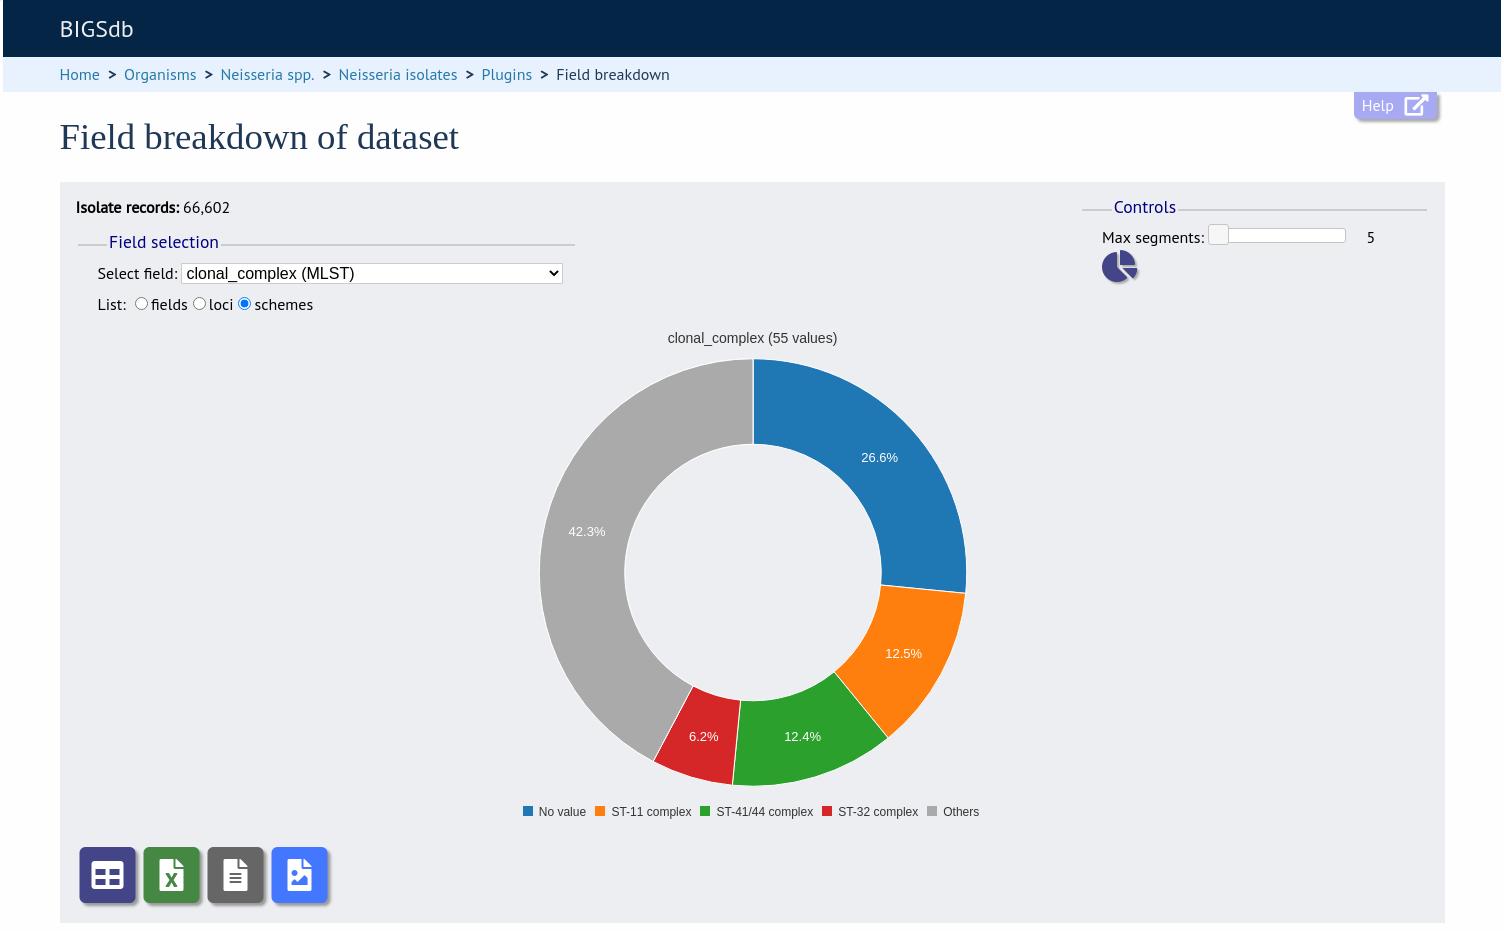Download the plain text file export
Screen dimensions: 1504x931
pyautogui.click(x=235, y=875)
